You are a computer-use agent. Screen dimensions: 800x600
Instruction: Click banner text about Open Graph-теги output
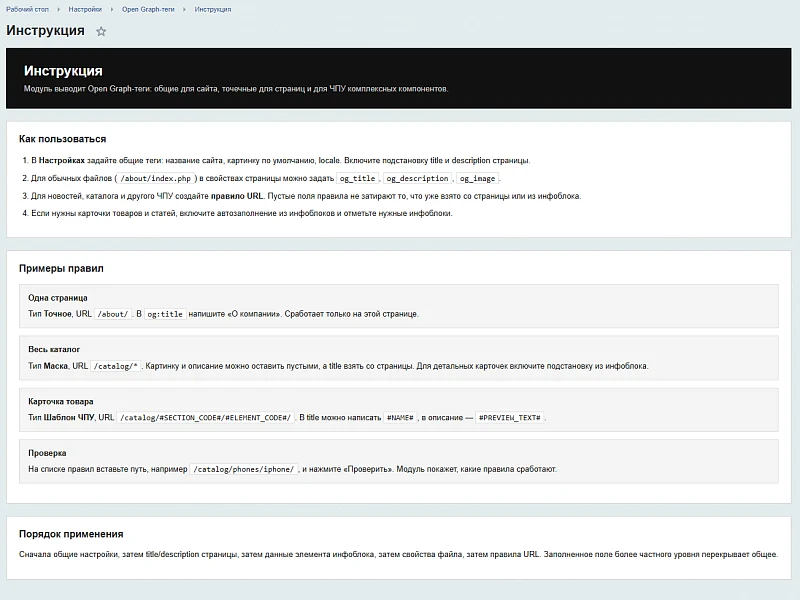[x=236, y=89]
